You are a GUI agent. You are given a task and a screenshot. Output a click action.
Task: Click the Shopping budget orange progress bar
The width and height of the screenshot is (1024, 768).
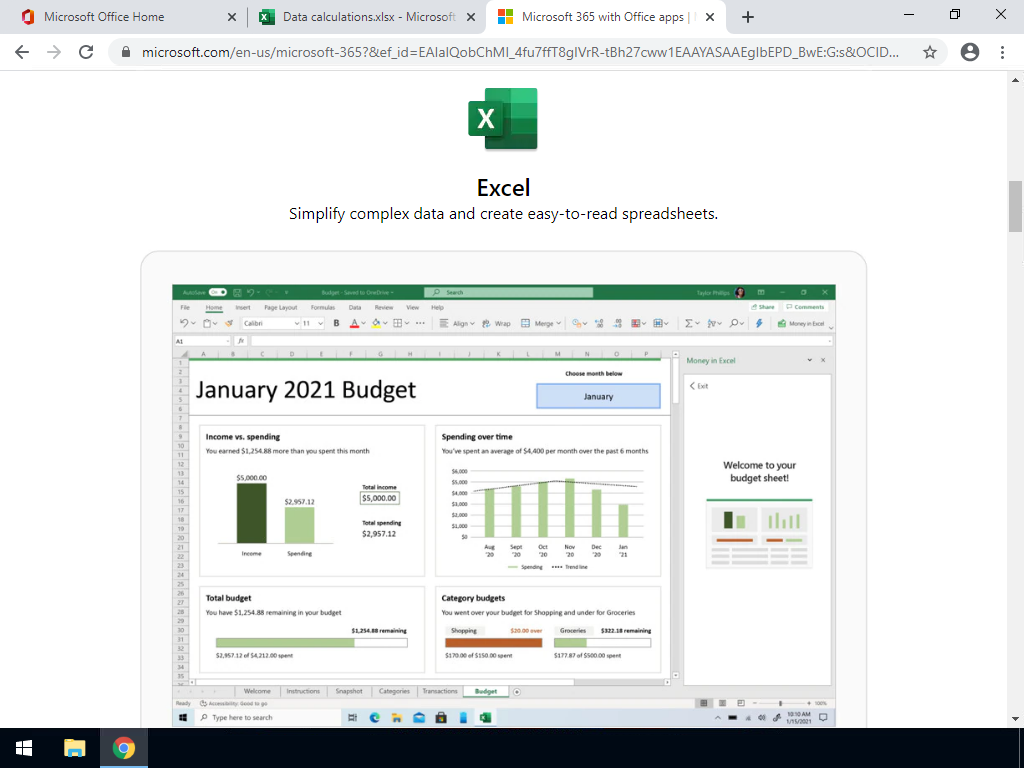[494, 643]
